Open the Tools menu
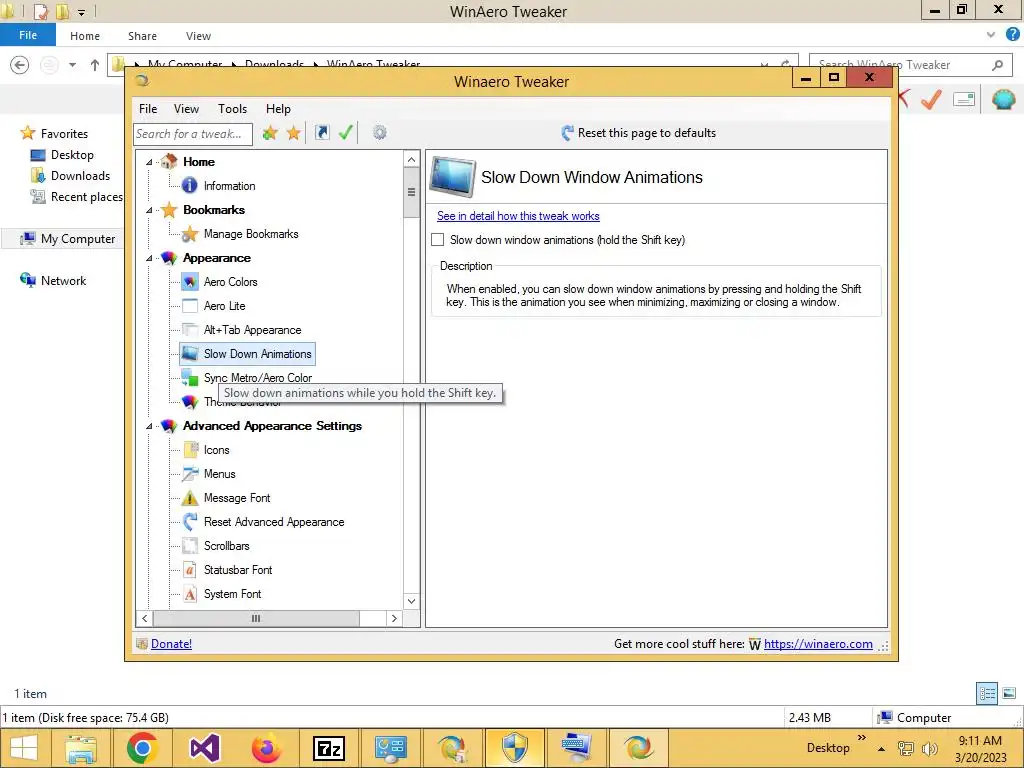The width and height of the screenshot is (1024, 768). [x=232, y=109]
